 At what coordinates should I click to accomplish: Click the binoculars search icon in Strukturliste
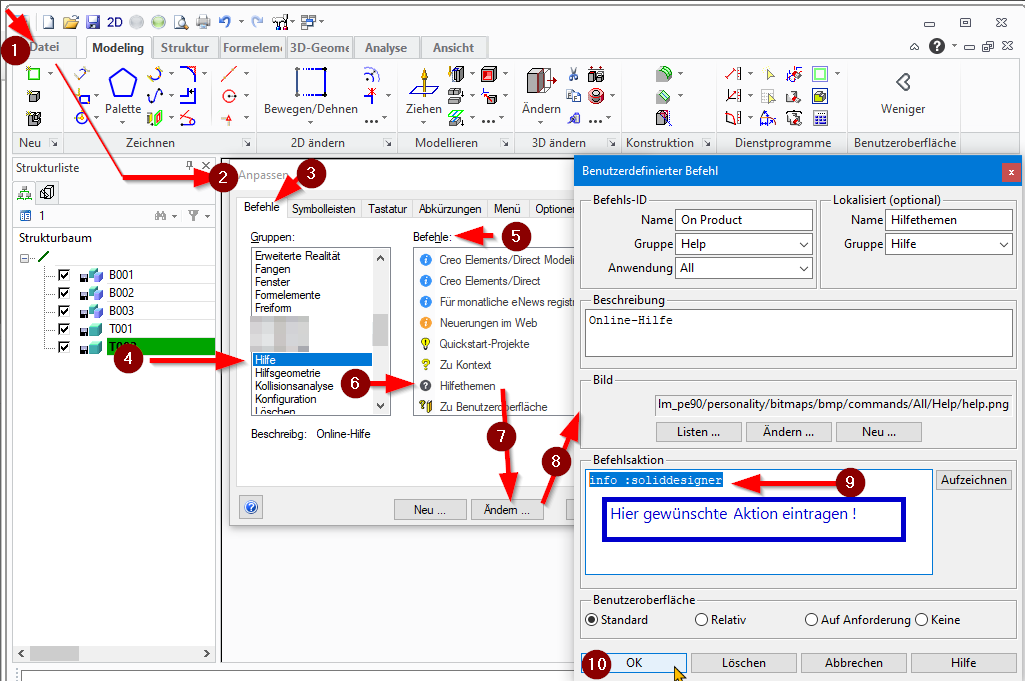click(x=160, y=216)
